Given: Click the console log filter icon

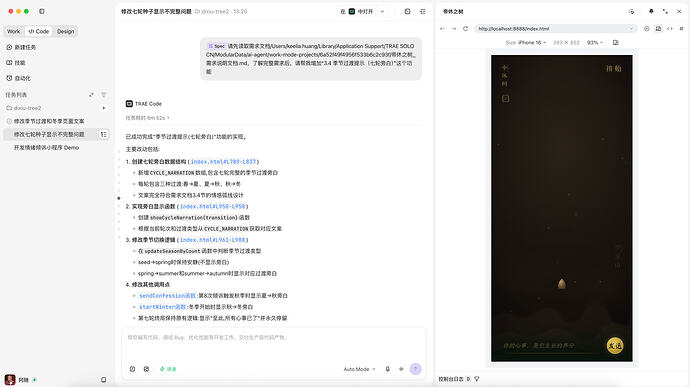Looking at the screenshot, I should (x=477, y=379).
